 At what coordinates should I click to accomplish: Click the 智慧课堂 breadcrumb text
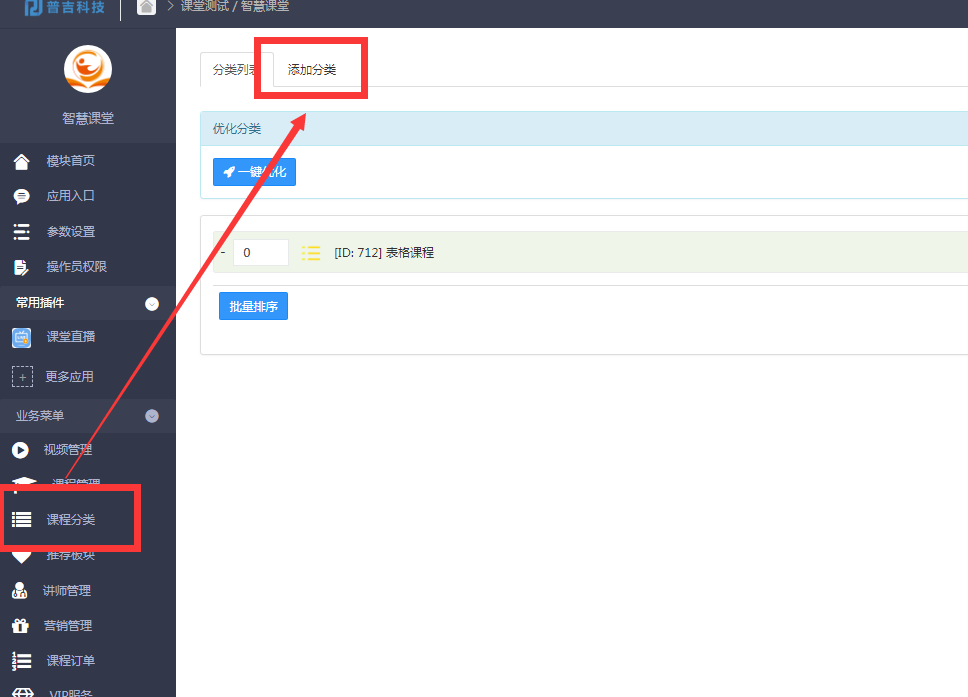tap(264, 7)
